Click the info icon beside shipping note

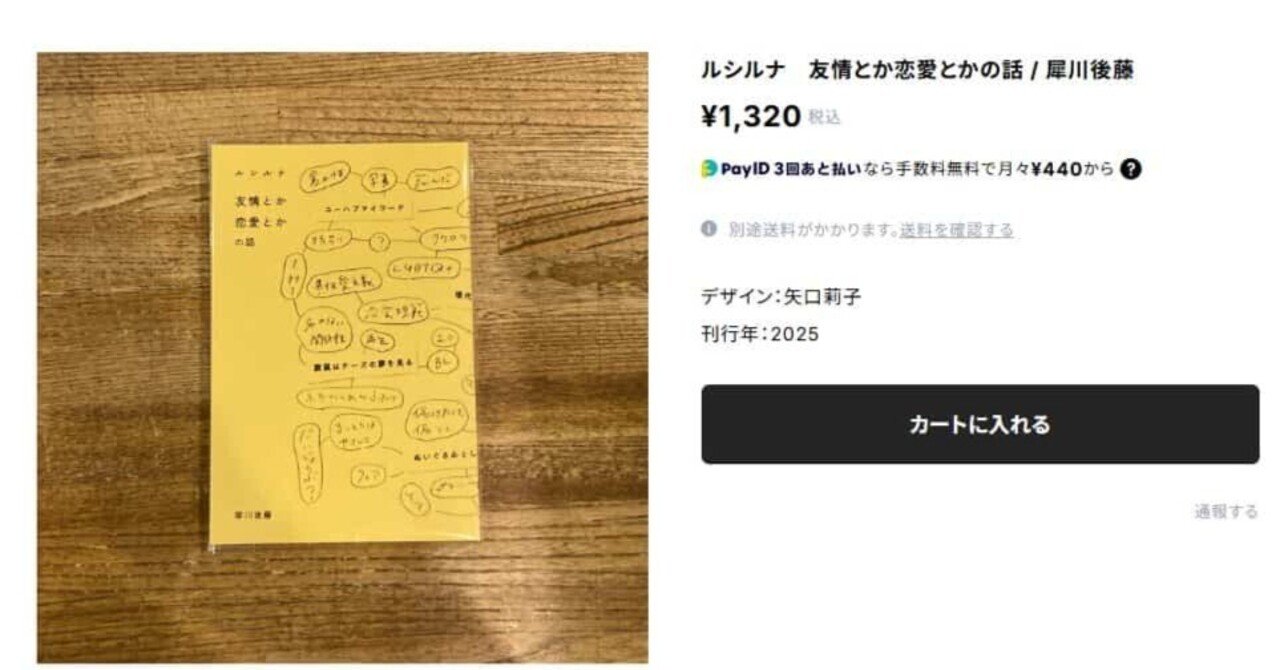pyautogui.click(x=709, y=229)
